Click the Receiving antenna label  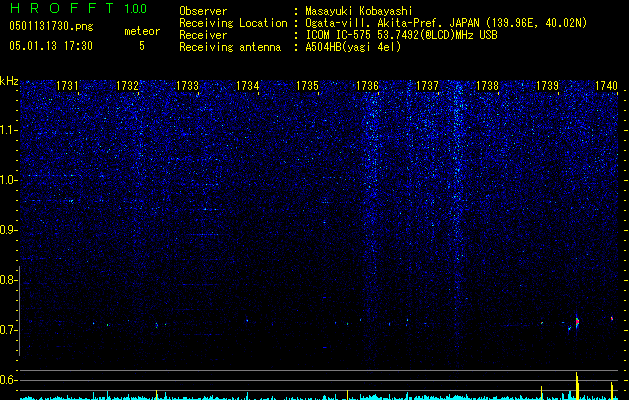(230, 47)
